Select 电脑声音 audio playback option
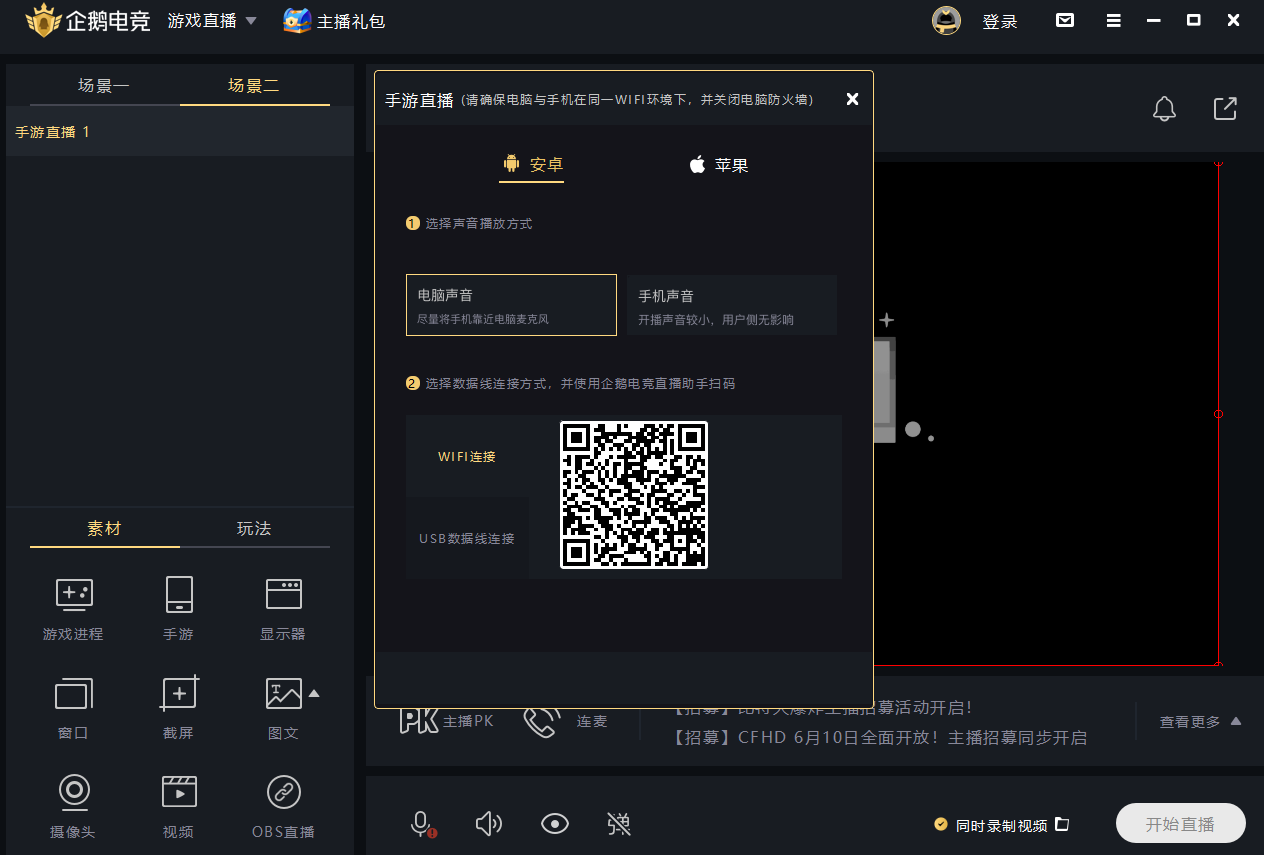This screenshot has width=1264, height=855. click(x=511, y=305)
